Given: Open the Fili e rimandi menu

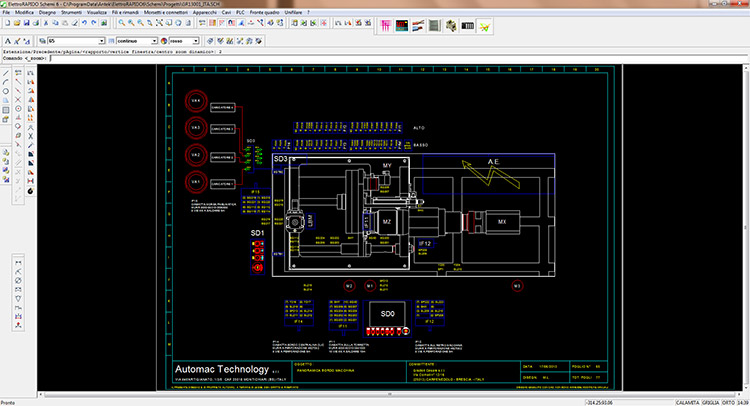Looking at the screenshot, I should (x=125, y=12).
